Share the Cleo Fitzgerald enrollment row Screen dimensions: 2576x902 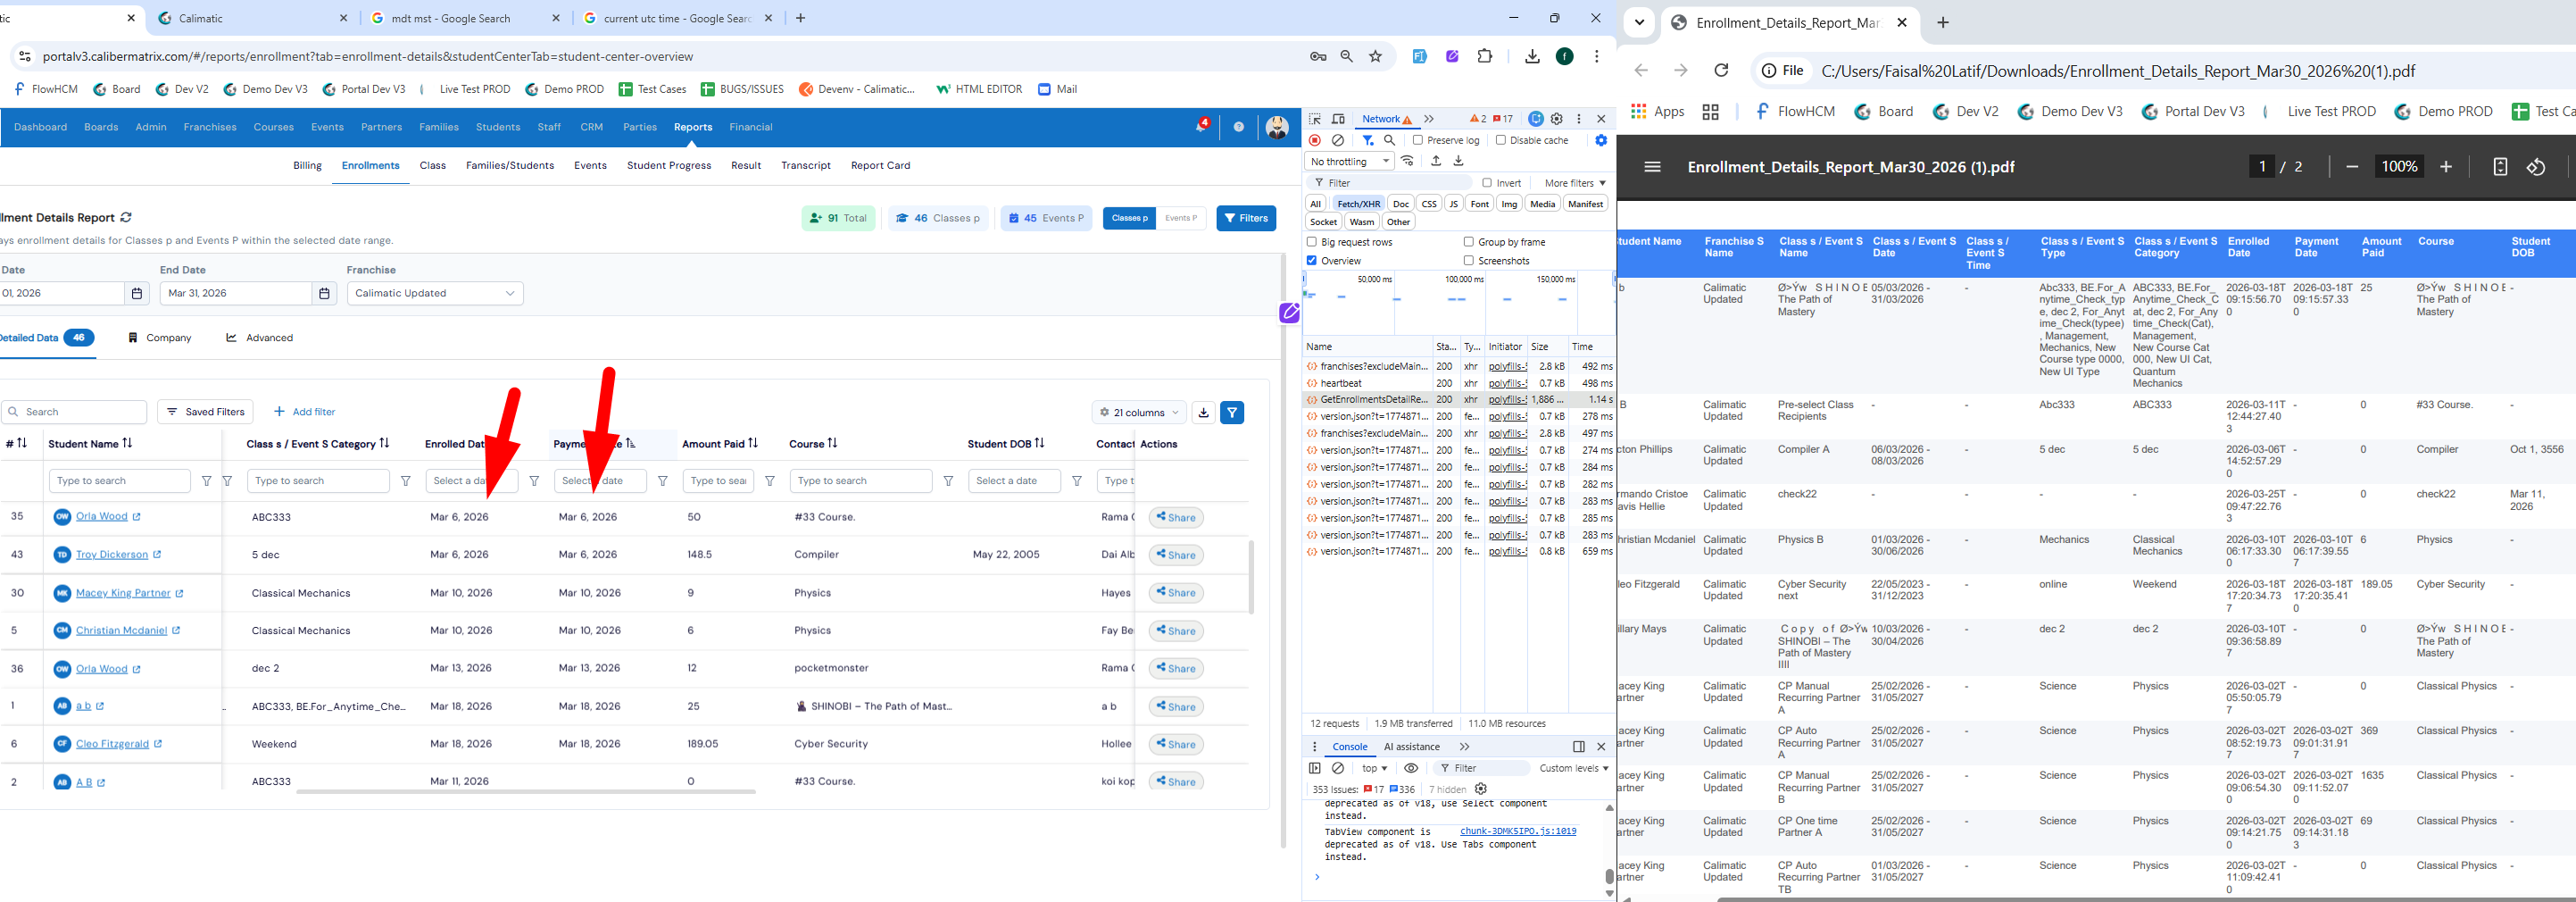pos(1176,744)
